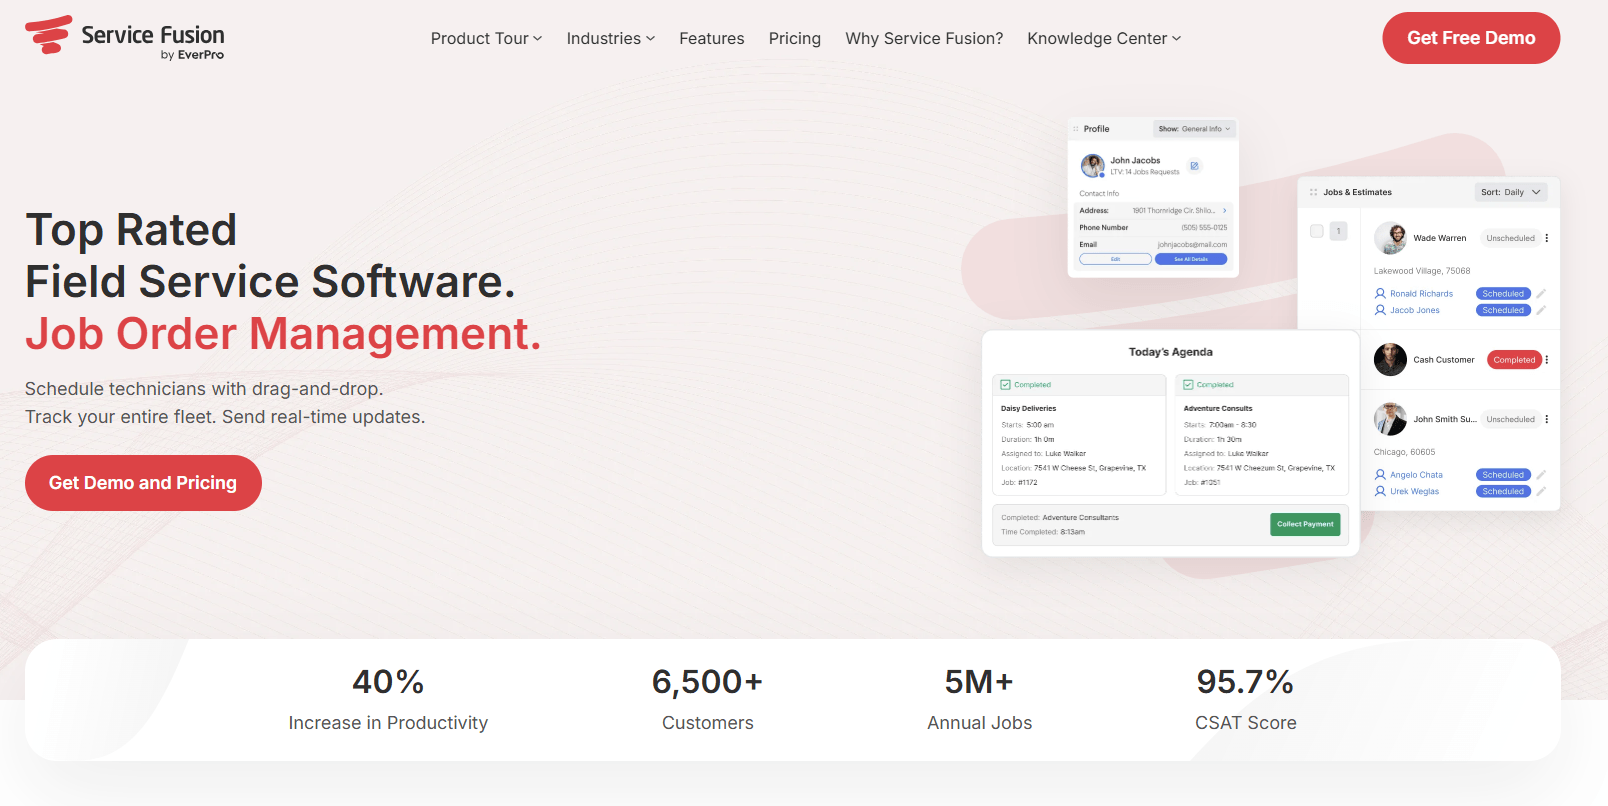This screenshot has height=806, width=1608.
Task: Open the three-dot menu for Wade Warren
Action: tap(1547, 238)
